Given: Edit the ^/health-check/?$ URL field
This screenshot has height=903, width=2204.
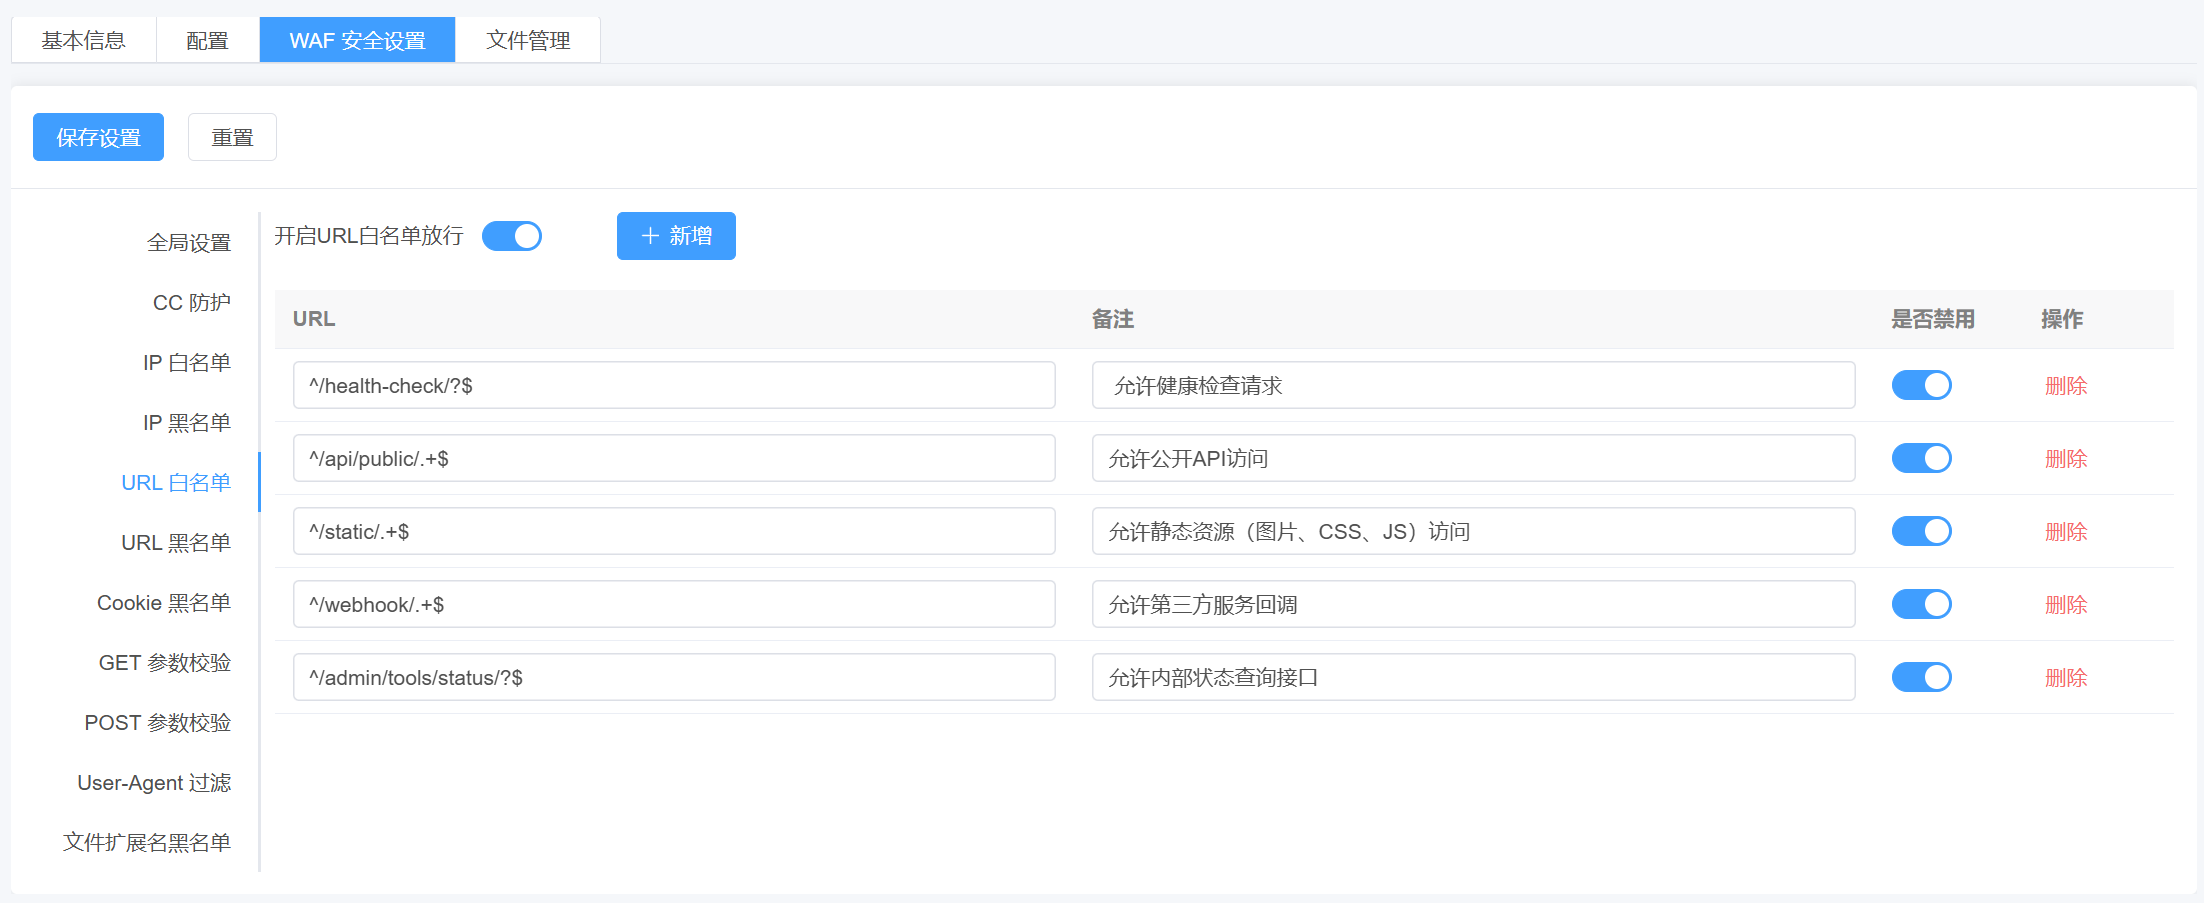Looking at the screenshot, I should pos(674,385).
